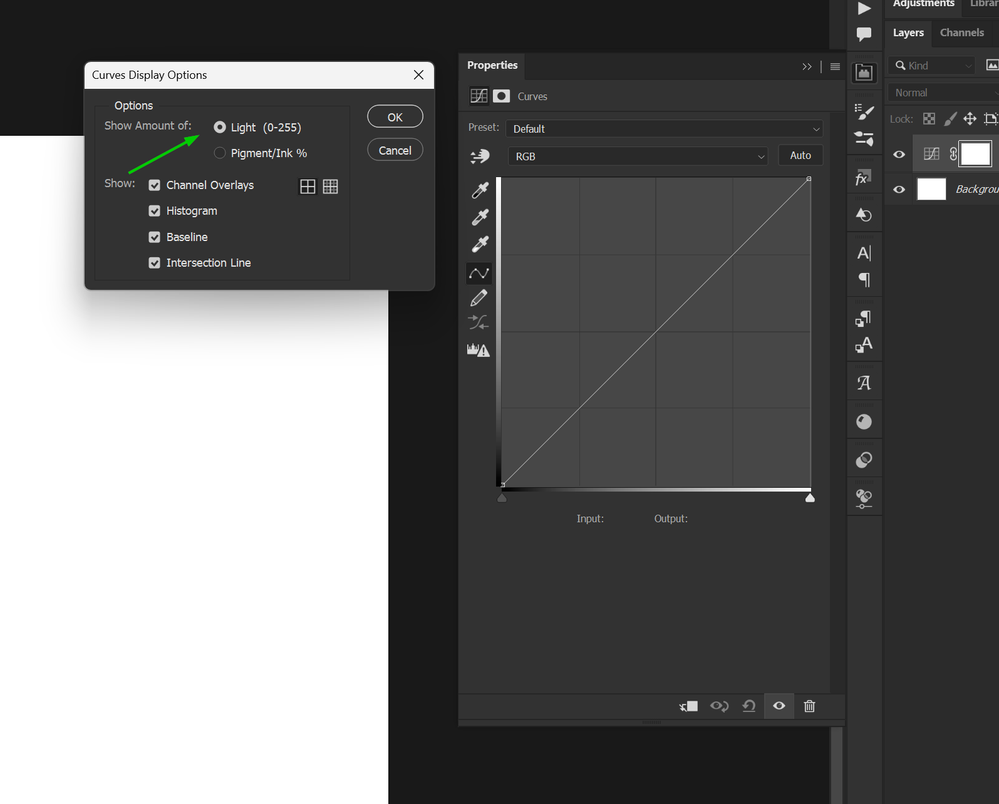Open the Comments speech bubble panel
999x804 pixels.
click(864, 34)
